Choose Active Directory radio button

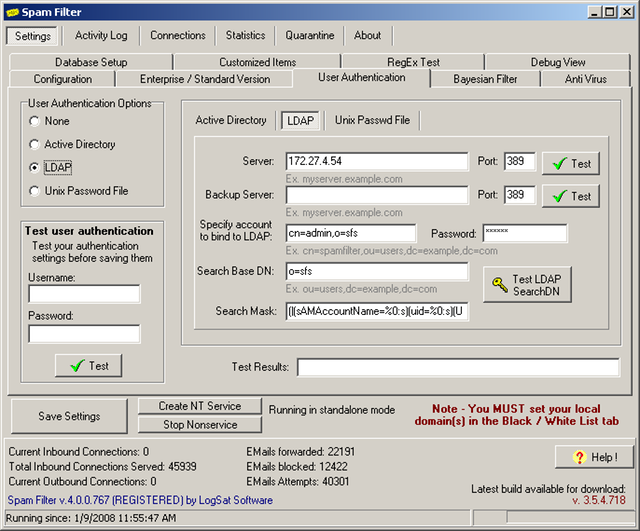pos(36,144)
